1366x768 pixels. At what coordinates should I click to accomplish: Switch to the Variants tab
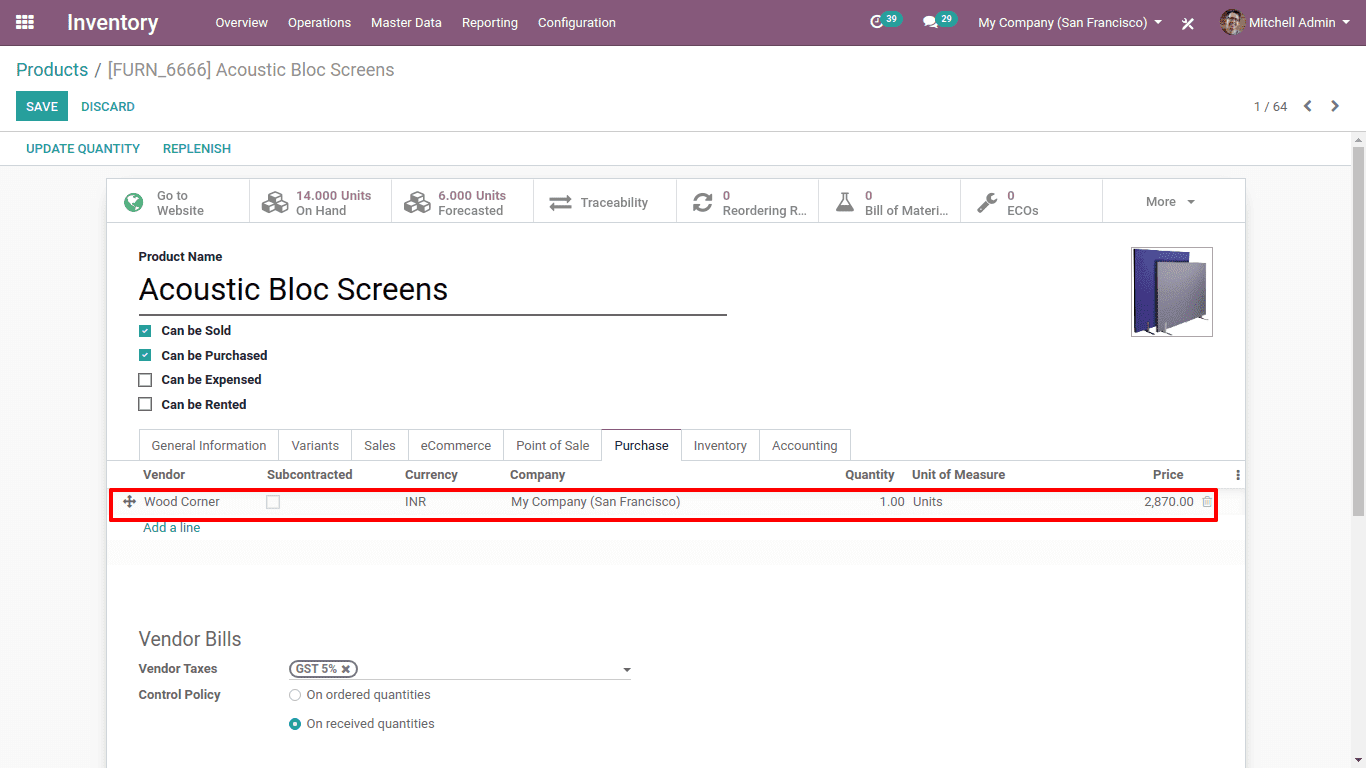point(315,445)
